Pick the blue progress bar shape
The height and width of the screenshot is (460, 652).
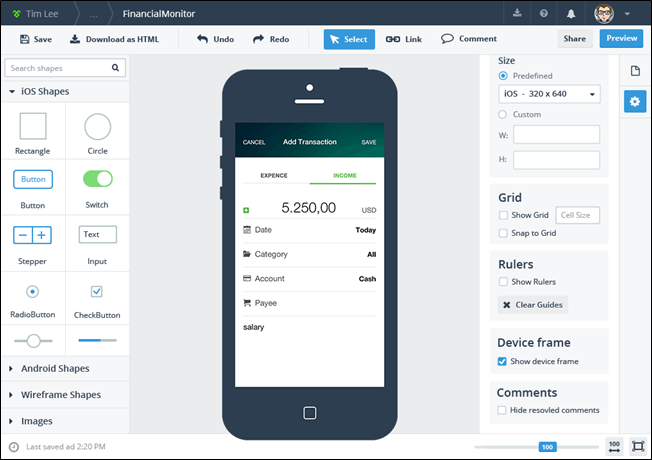[98, 340]
